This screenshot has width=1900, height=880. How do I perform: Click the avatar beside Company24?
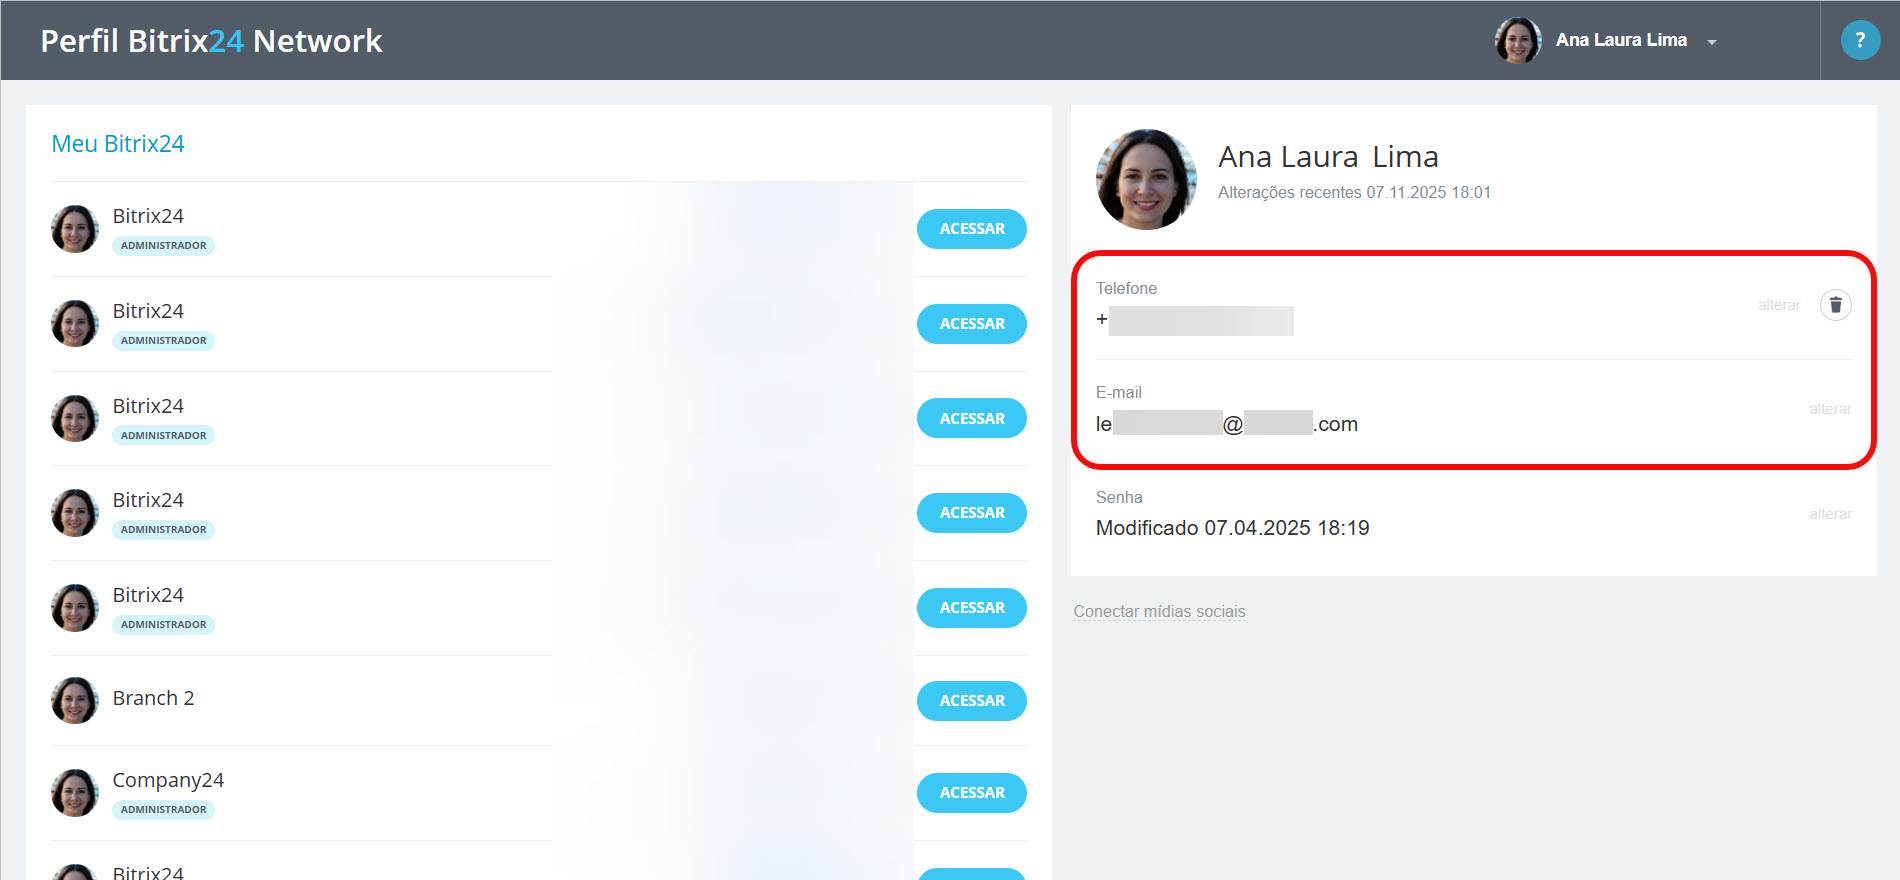tap(75, 793)
